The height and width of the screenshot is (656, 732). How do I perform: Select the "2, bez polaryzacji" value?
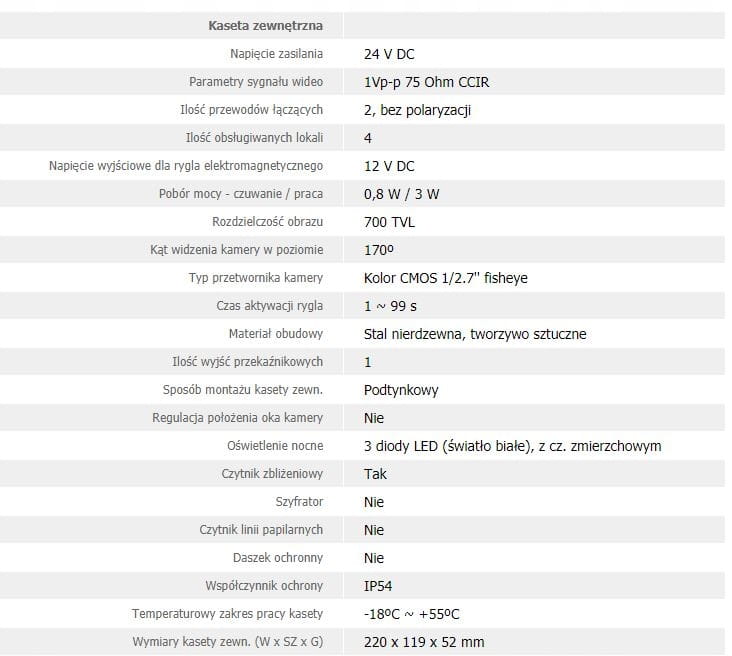click(x=417, y=110)
